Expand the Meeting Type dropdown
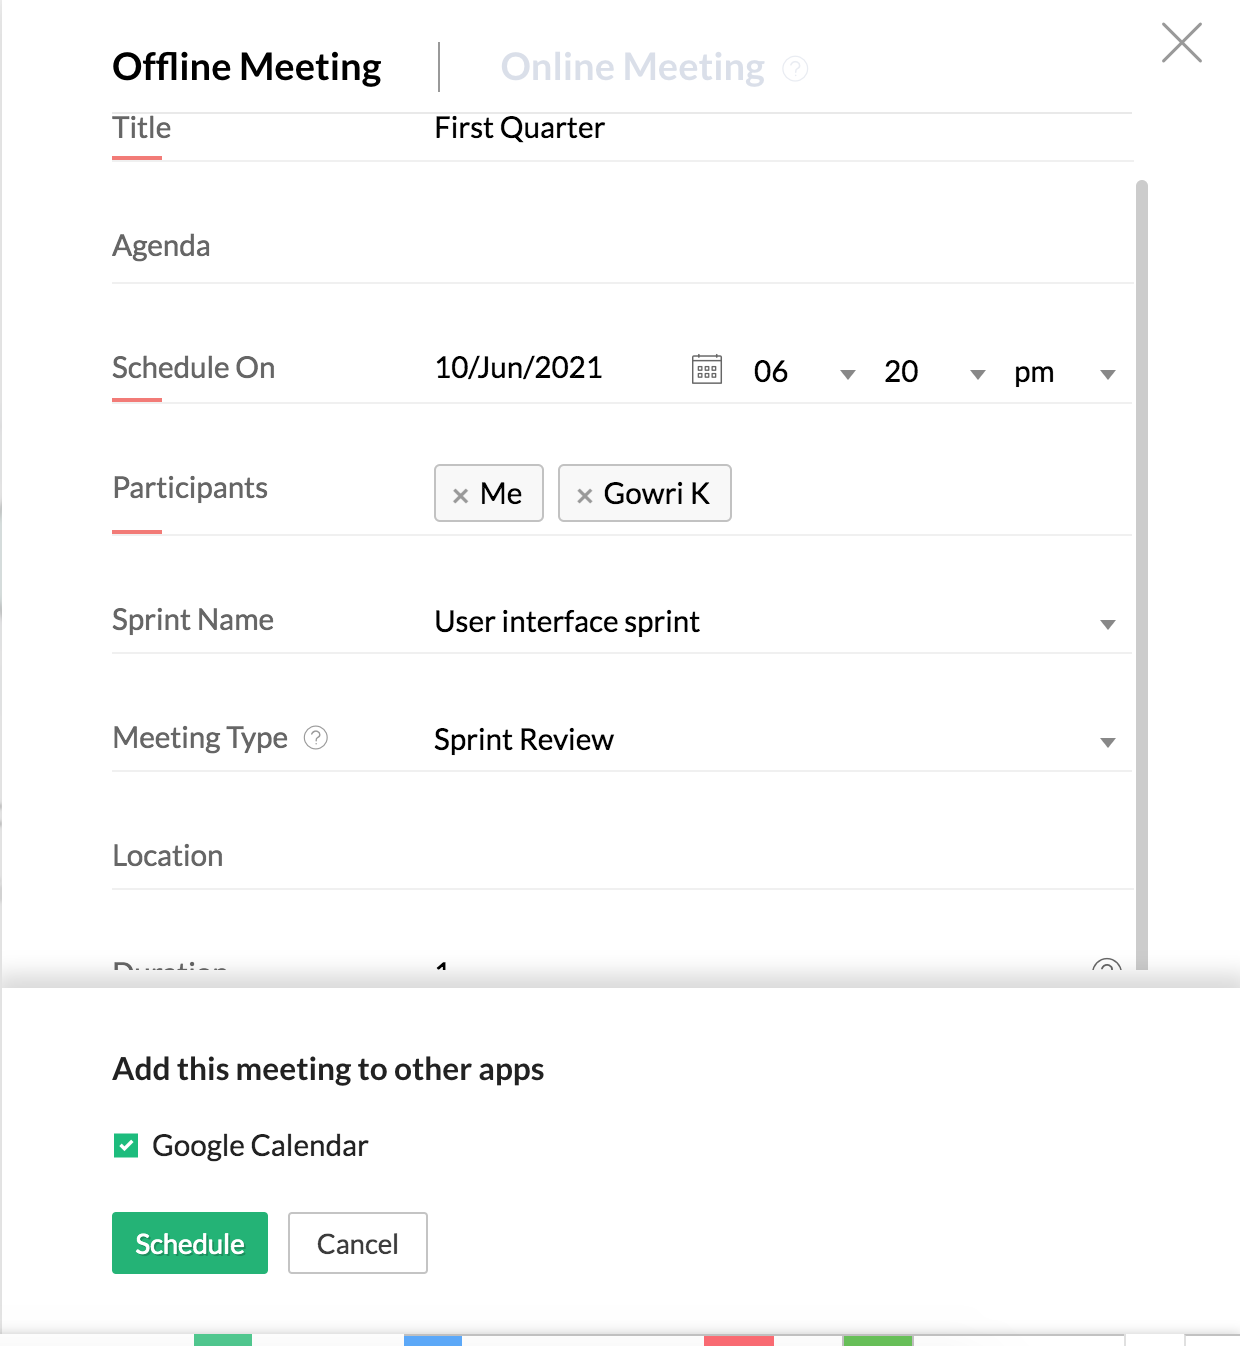This screenshot has width=1240, height=1346. point(1107,742)
